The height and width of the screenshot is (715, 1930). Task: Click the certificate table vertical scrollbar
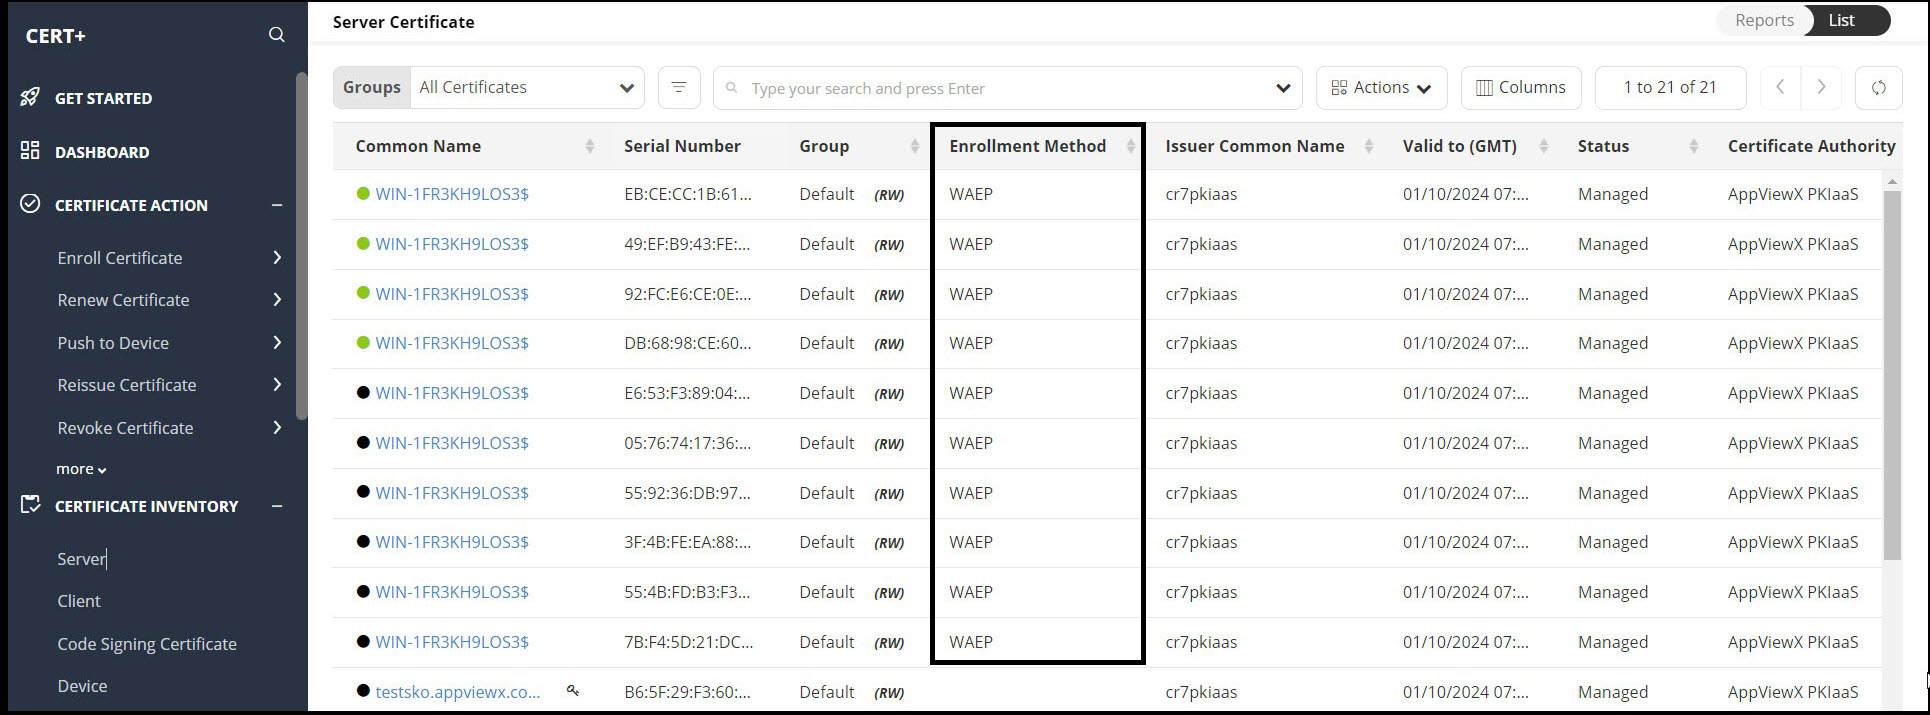(x=1891, y=375)
